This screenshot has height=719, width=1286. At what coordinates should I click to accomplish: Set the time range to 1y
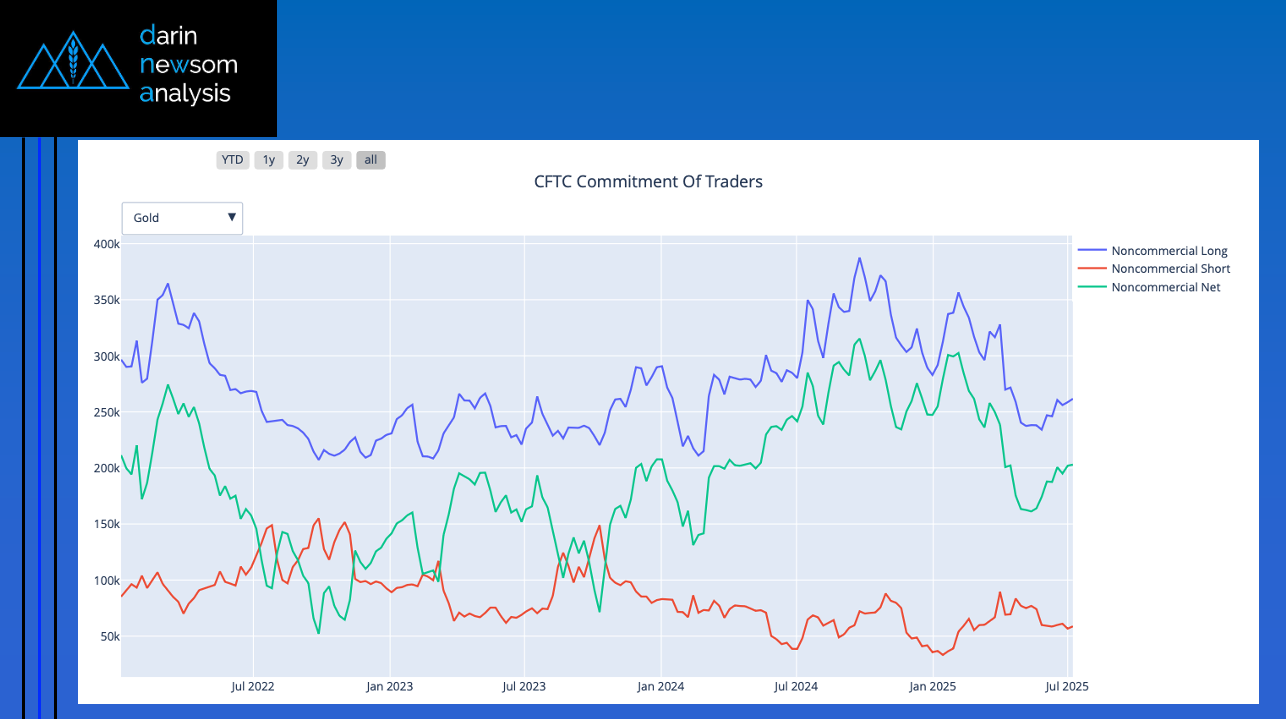click(x=268, y=160)
